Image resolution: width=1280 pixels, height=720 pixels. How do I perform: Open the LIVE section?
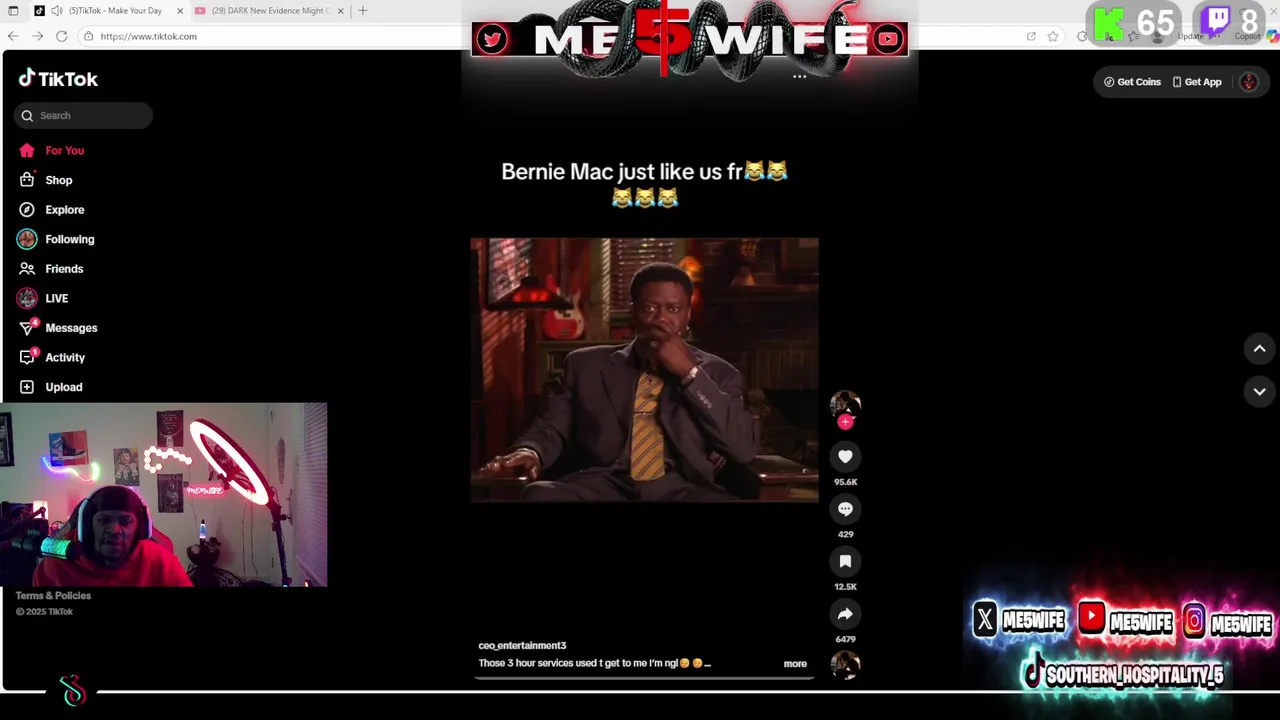point(56,298)
